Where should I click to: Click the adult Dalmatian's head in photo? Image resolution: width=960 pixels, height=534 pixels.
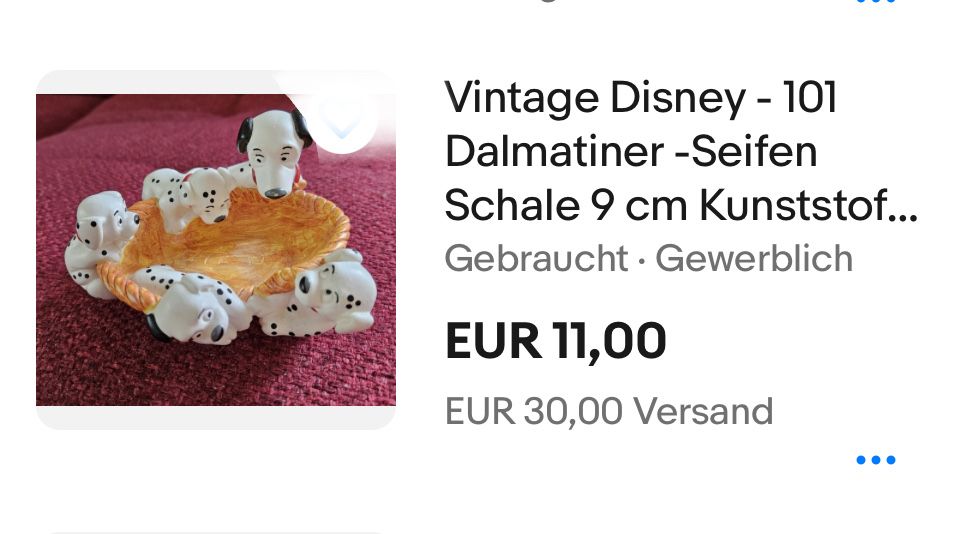[272, 153]
